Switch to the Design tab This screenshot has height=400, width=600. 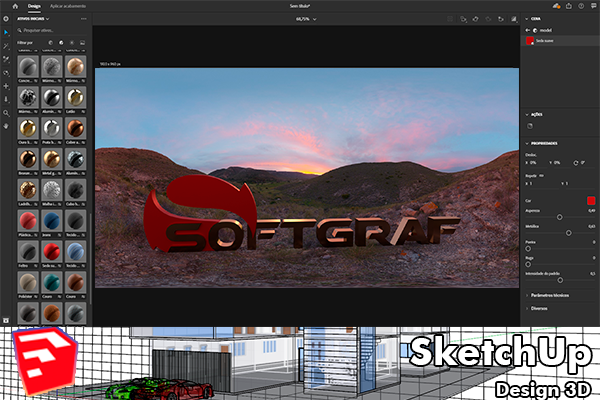pyautogui.click(x=34, y=6)
